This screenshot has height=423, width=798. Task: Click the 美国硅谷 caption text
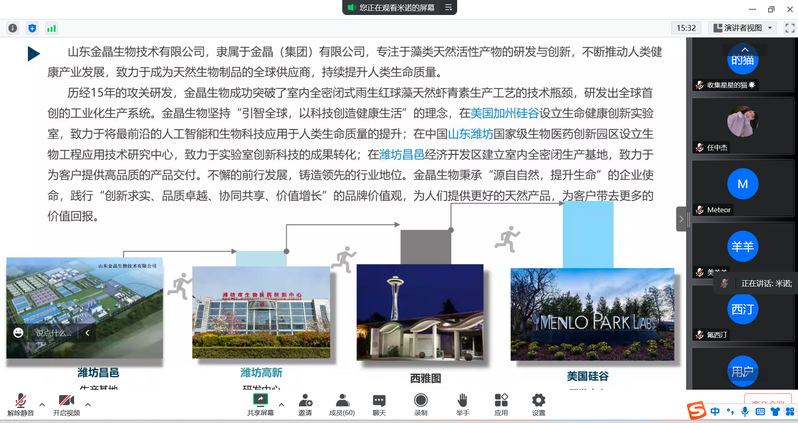(x=588, y=376)
